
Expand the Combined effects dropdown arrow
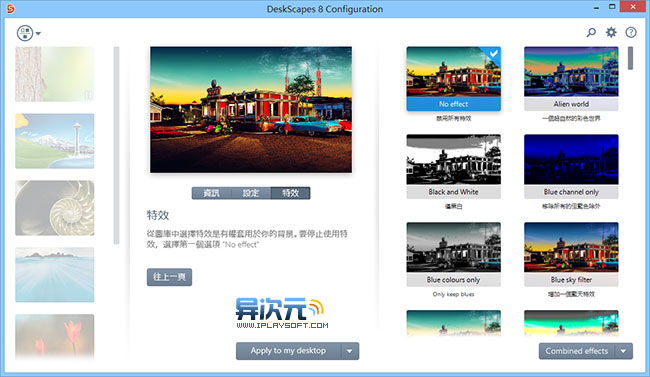[x=623, y=351]
